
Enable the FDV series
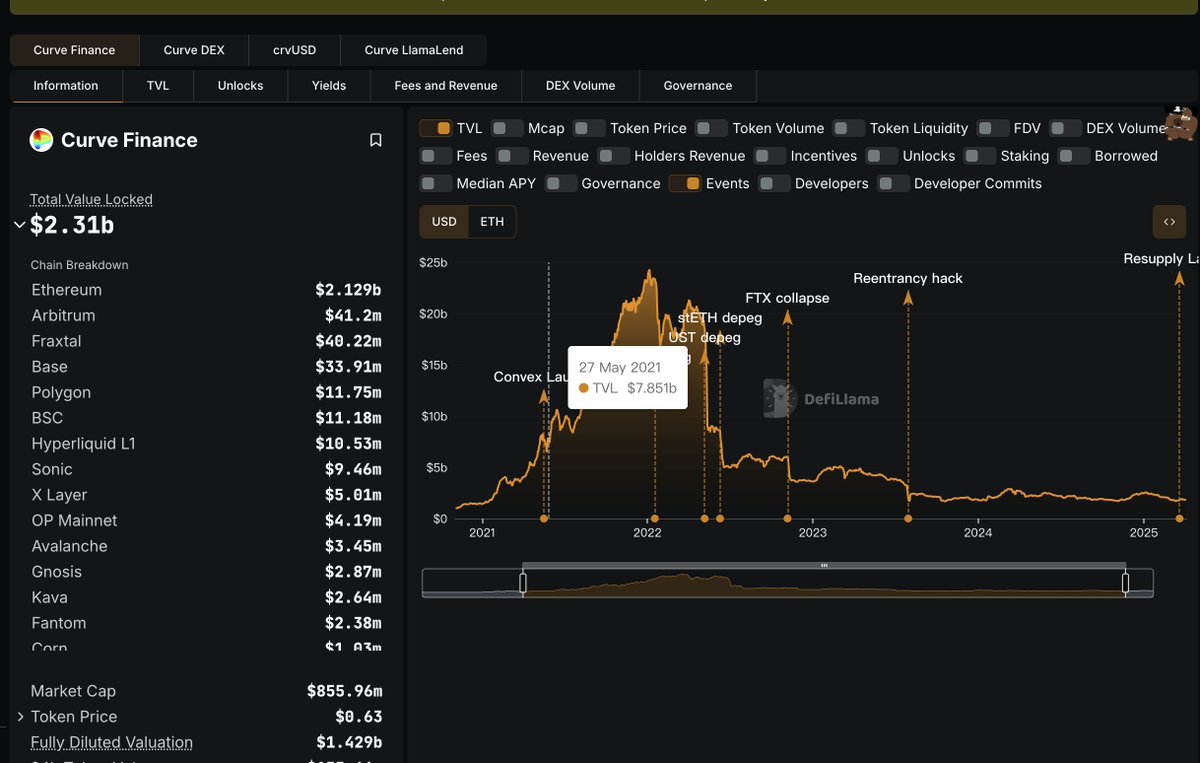tap(993, 128)
